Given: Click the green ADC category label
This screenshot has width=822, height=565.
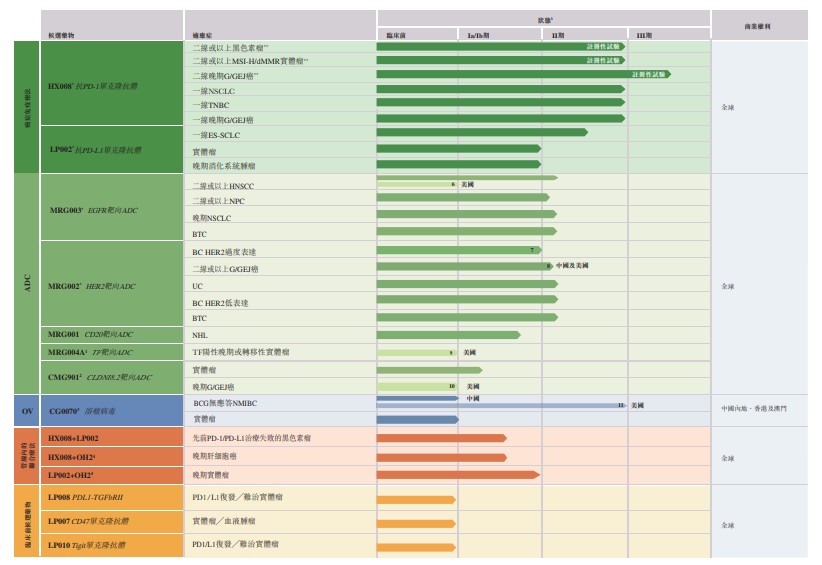Looking at the screenshot, I should 27,284.
